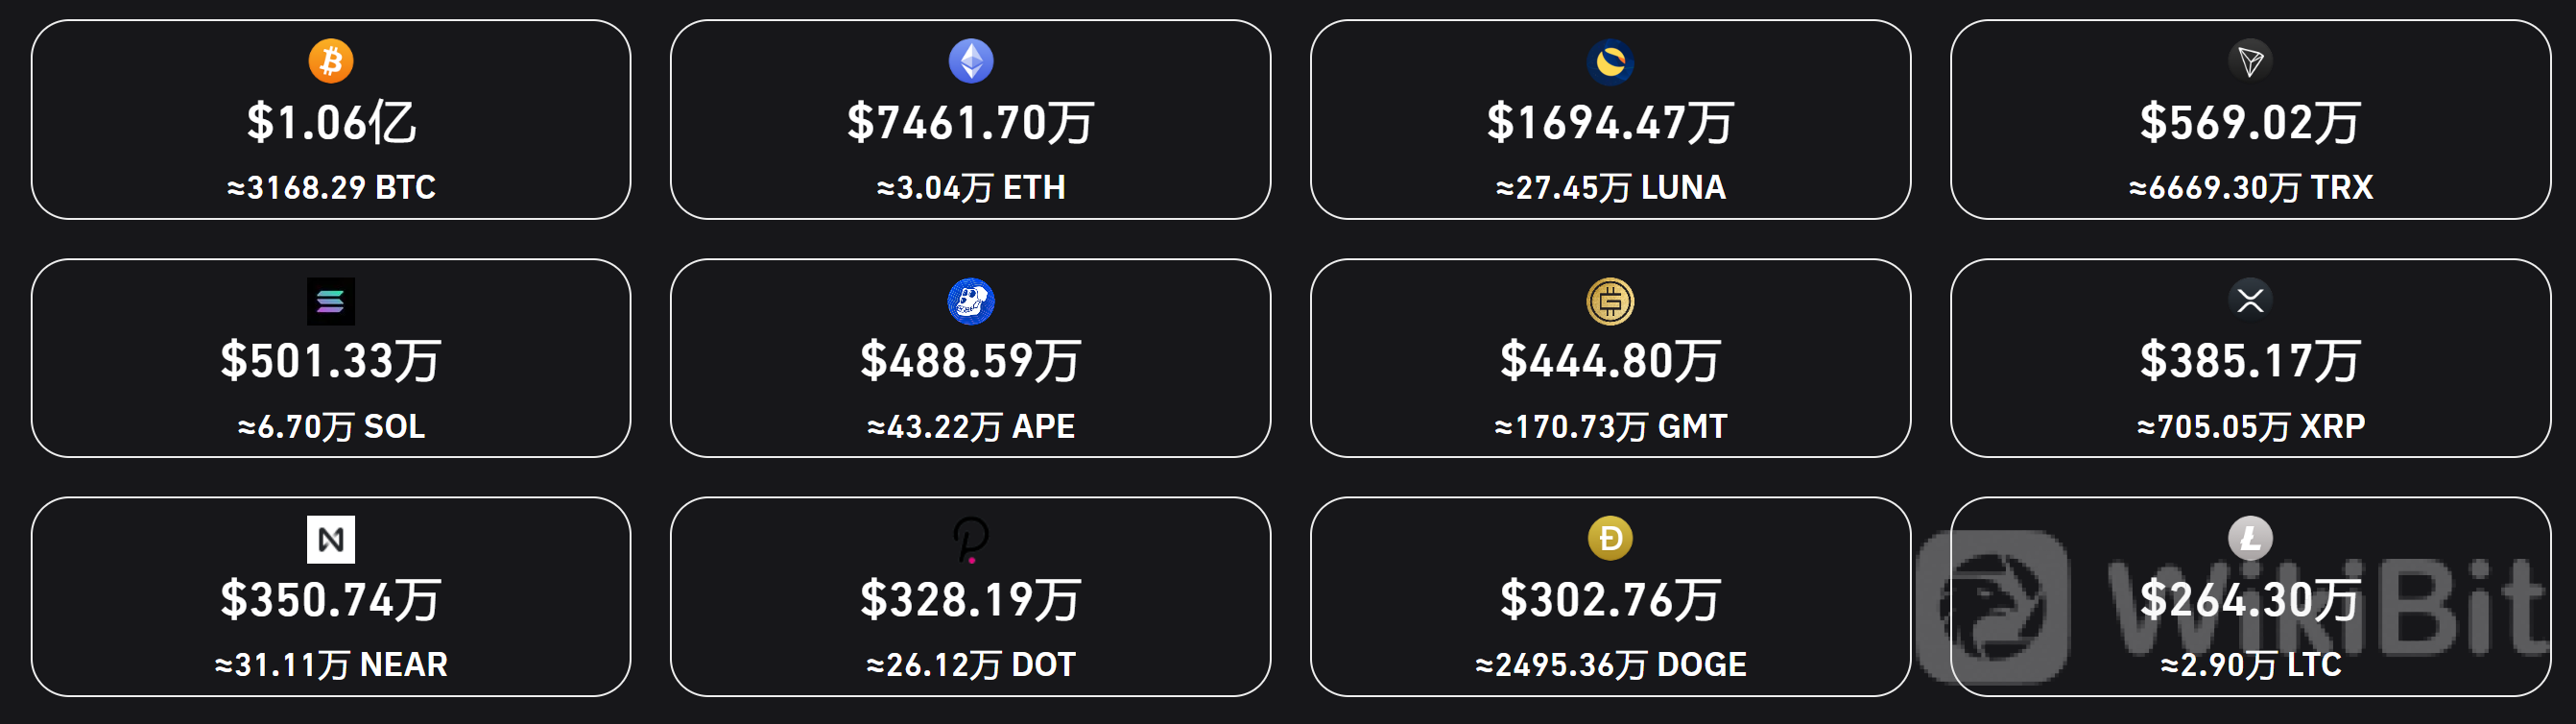Click the TRON triangle icon
This screenshot has width=2576, height=724.
[x=2250, y=61]
